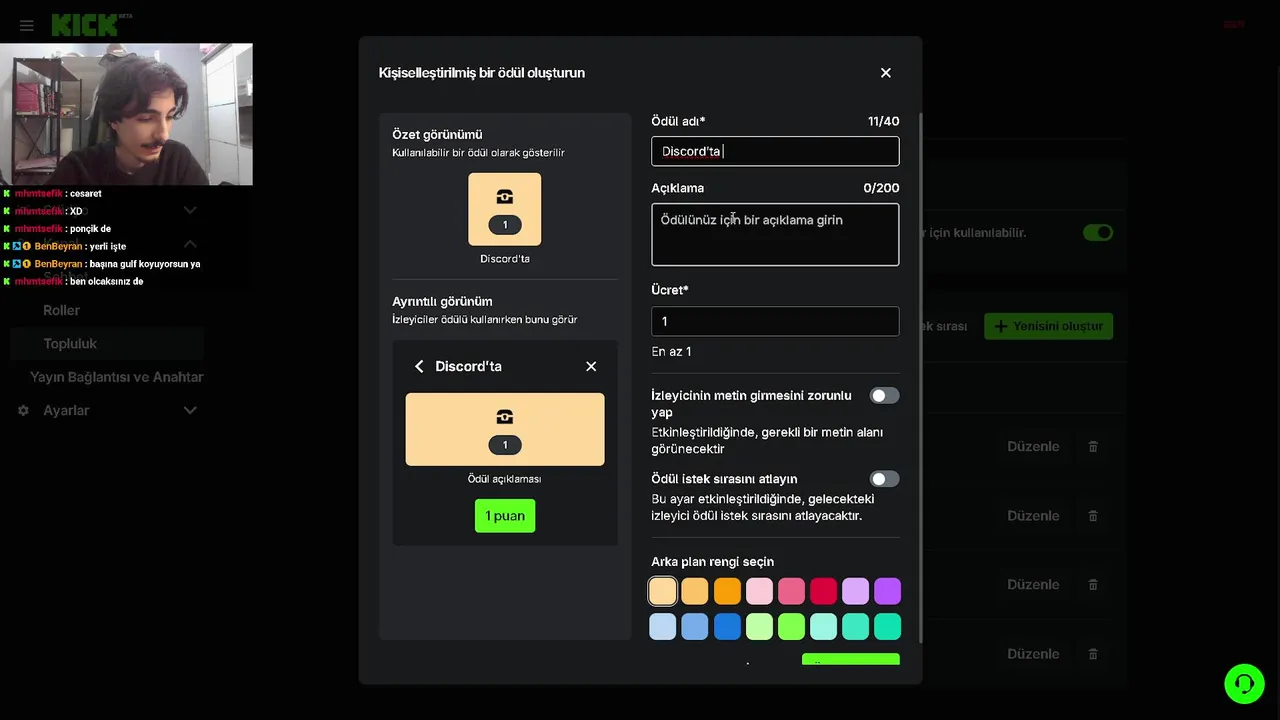Image resolution: width=1280 pixels, height=720 pixels.
Task: Select the vivid purple background color
Action: pos(887,591)
